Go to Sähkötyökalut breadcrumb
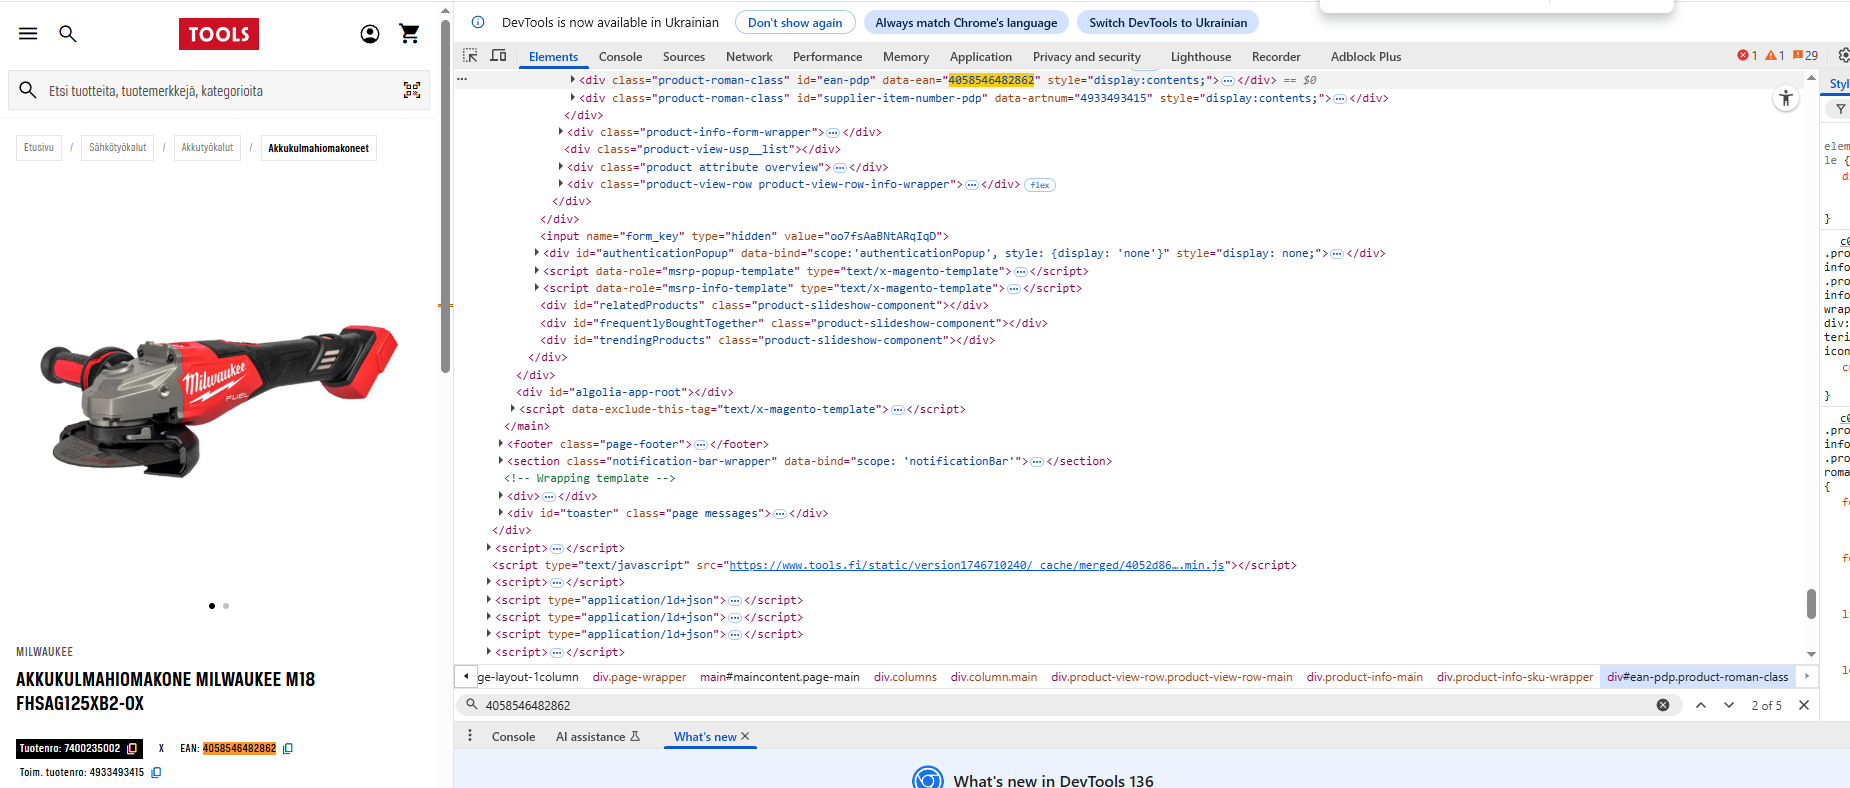 coord(117,148)
